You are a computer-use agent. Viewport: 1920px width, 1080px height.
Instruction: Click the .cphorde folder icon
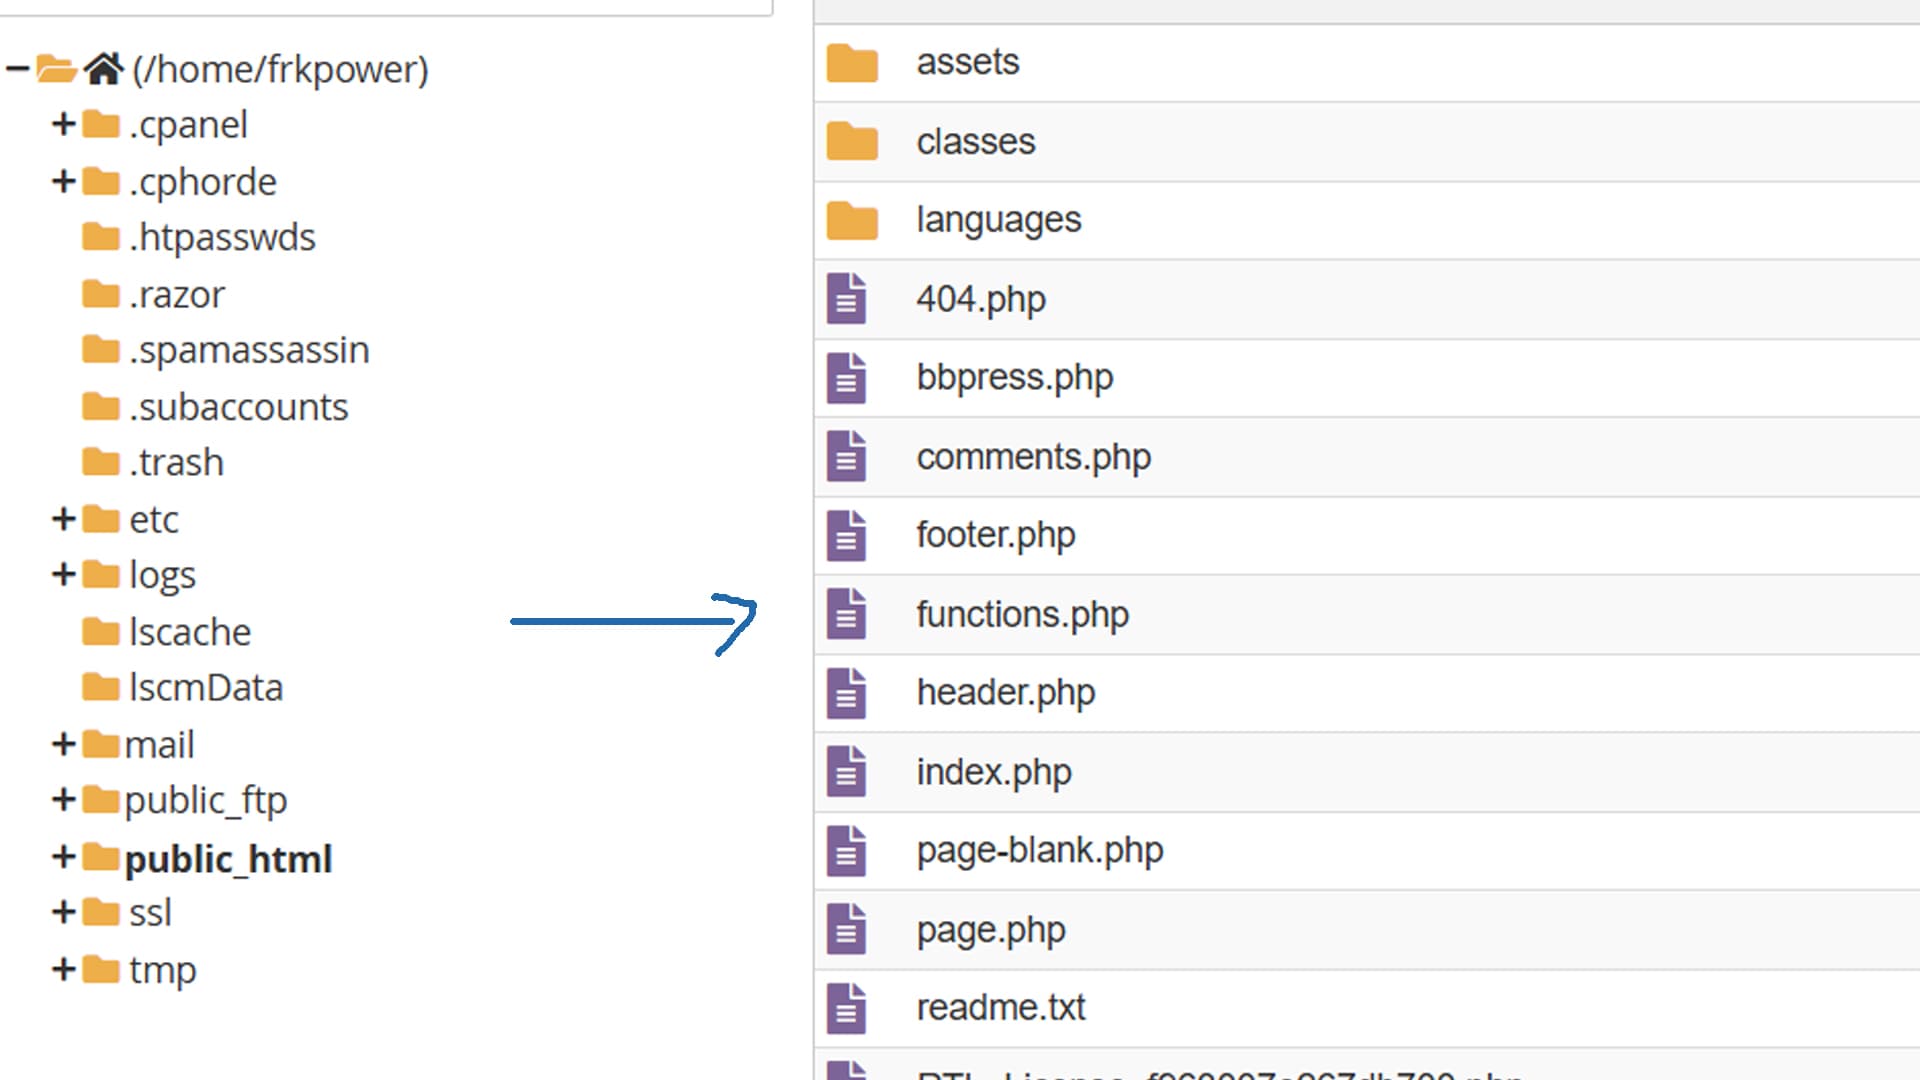tap(101, 181)
